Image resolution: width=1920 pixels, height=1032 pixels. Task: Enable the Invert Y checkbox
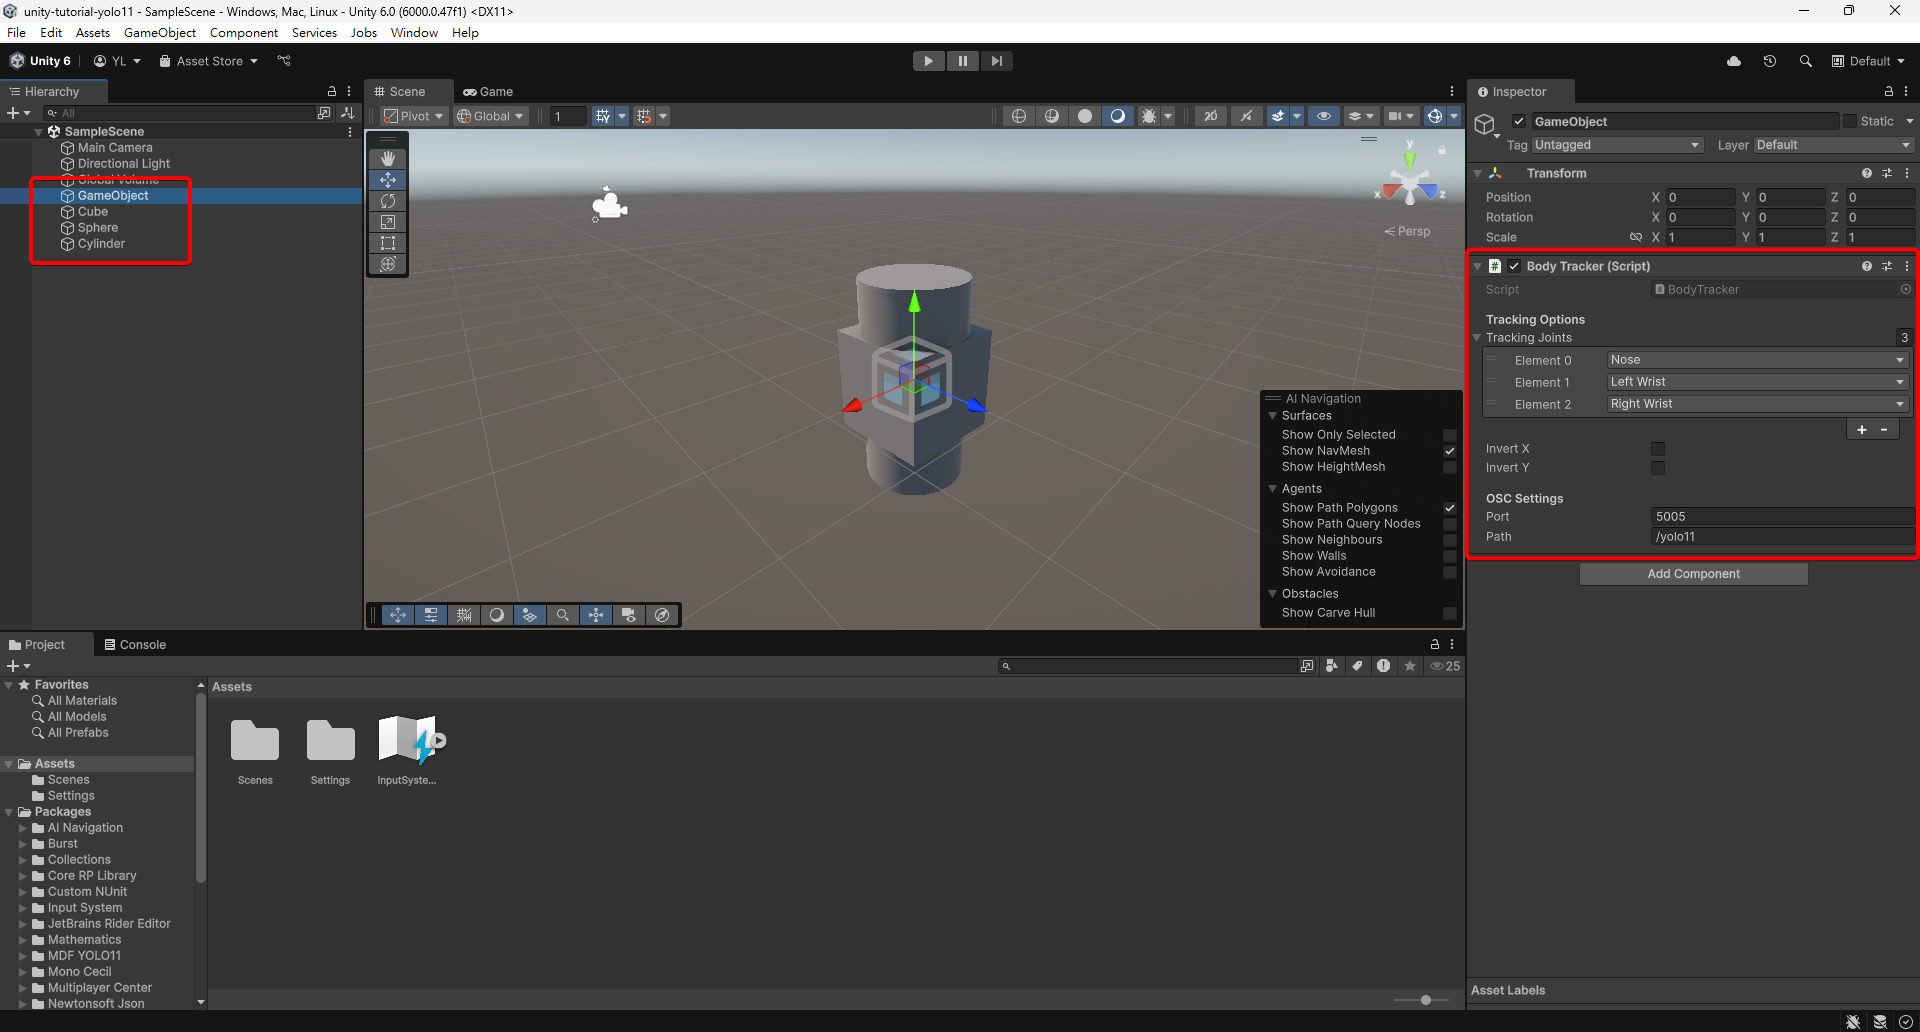click(x=1658, y=468)
